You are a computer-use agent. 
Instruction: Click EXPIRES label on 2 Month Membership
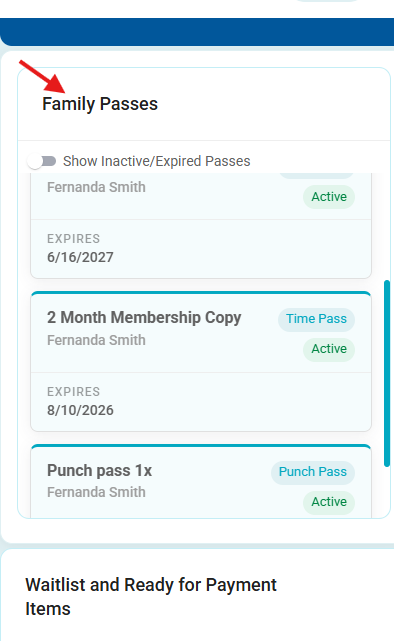(73, 392)
